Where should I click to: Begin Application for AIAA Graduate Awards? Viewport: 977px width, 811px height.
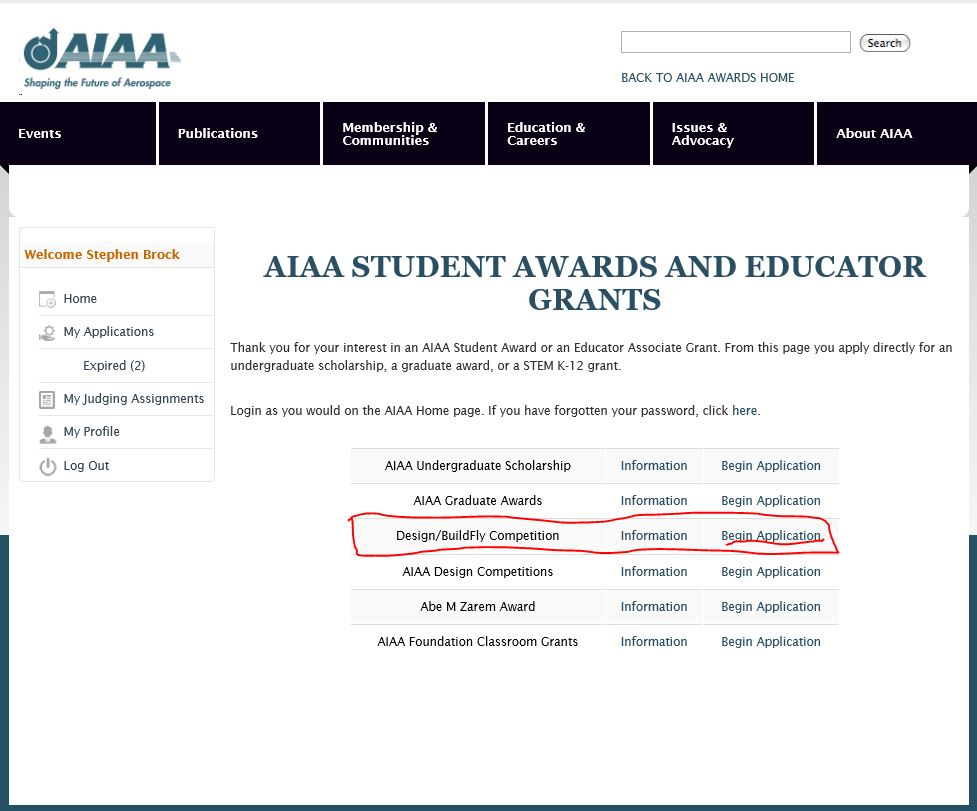(771, 500)
